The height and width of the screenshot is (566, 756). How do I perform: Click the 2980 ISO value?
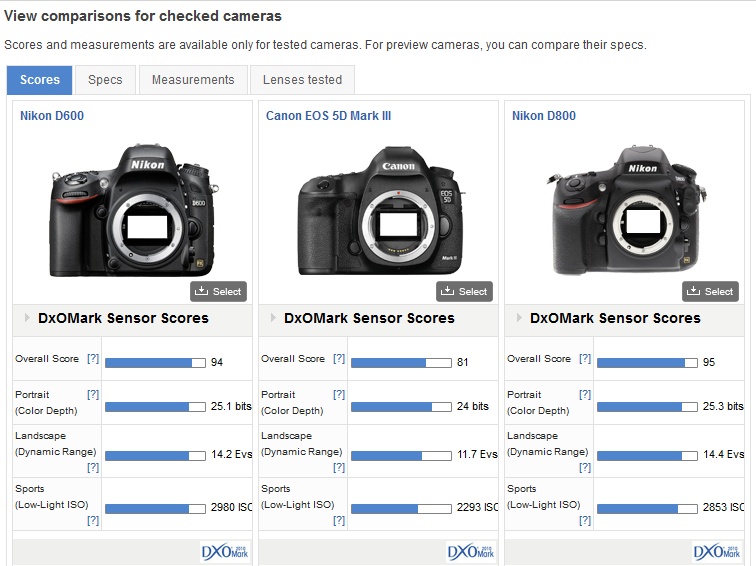point(231,508)
